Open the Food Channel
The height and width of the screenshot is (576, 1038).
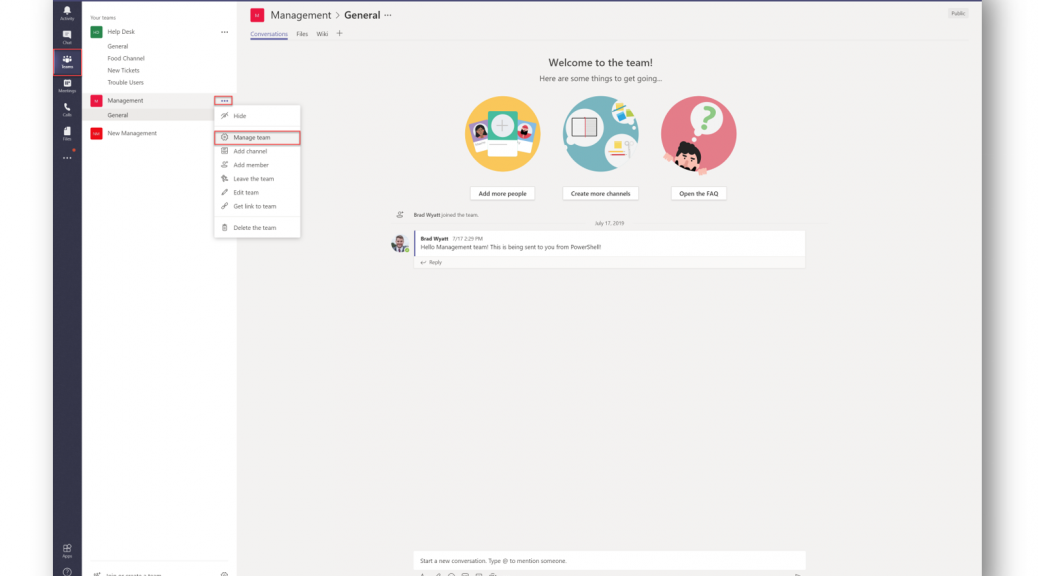[x=126, y=58]
